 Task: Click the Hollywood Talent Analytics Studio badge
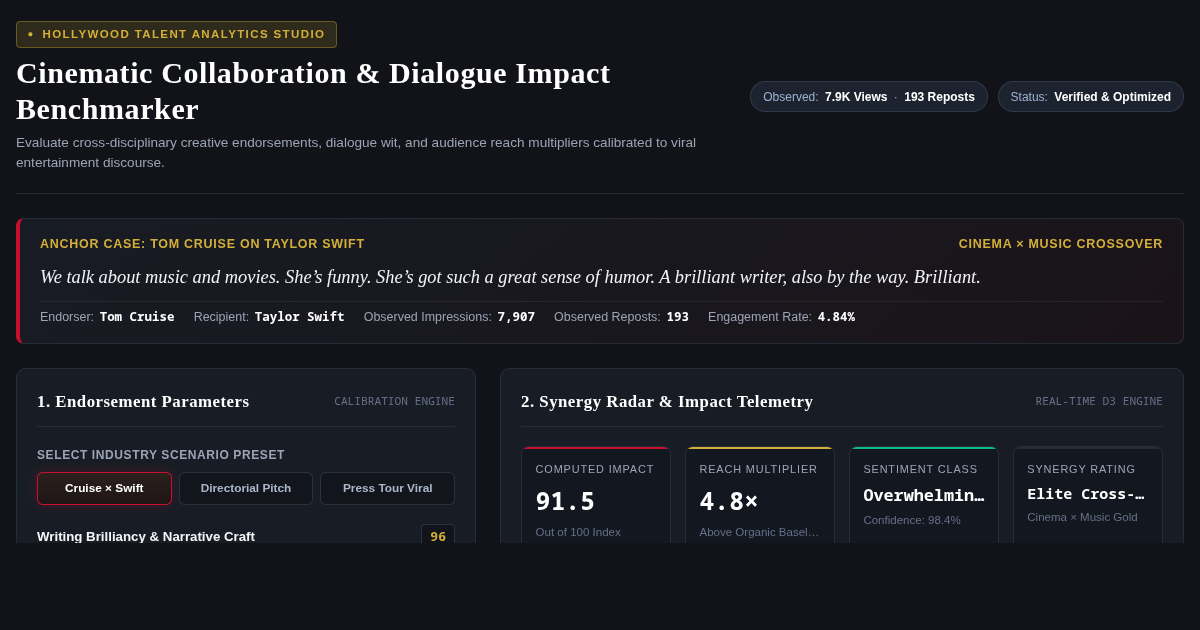[176, 34]
